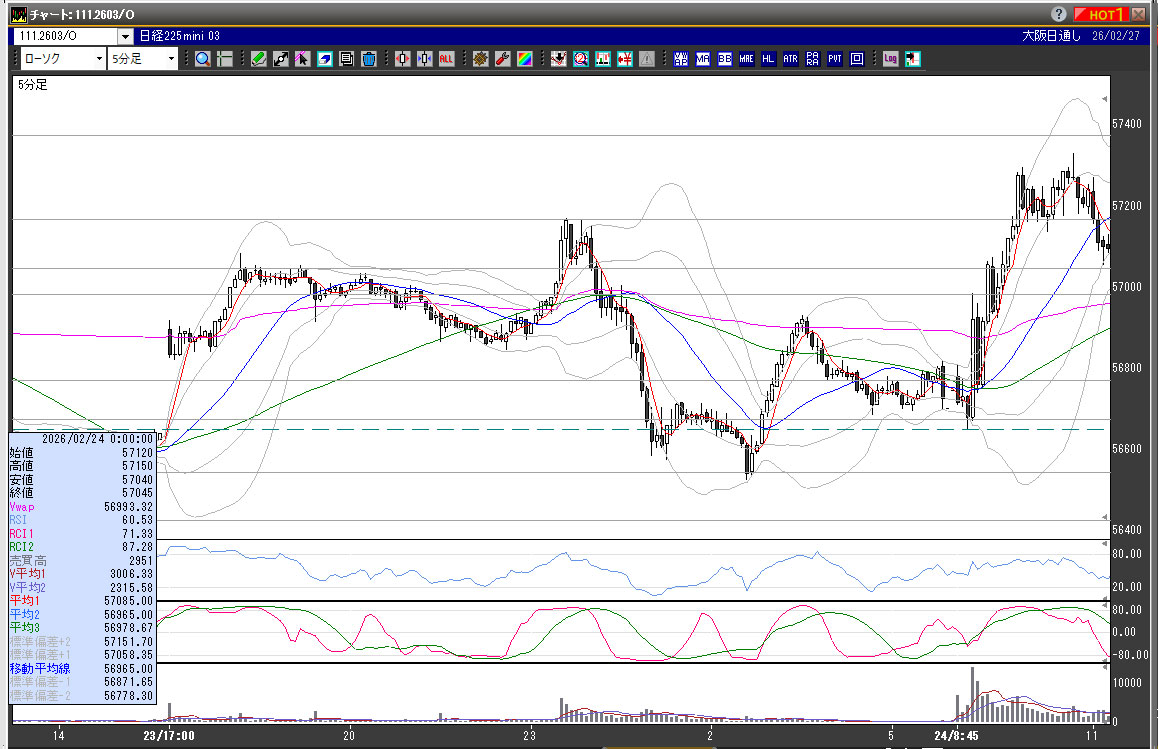Toggle the BB Bollinger Bands indicator
This screenshot has width=1158, height=749.
point(725,59)
